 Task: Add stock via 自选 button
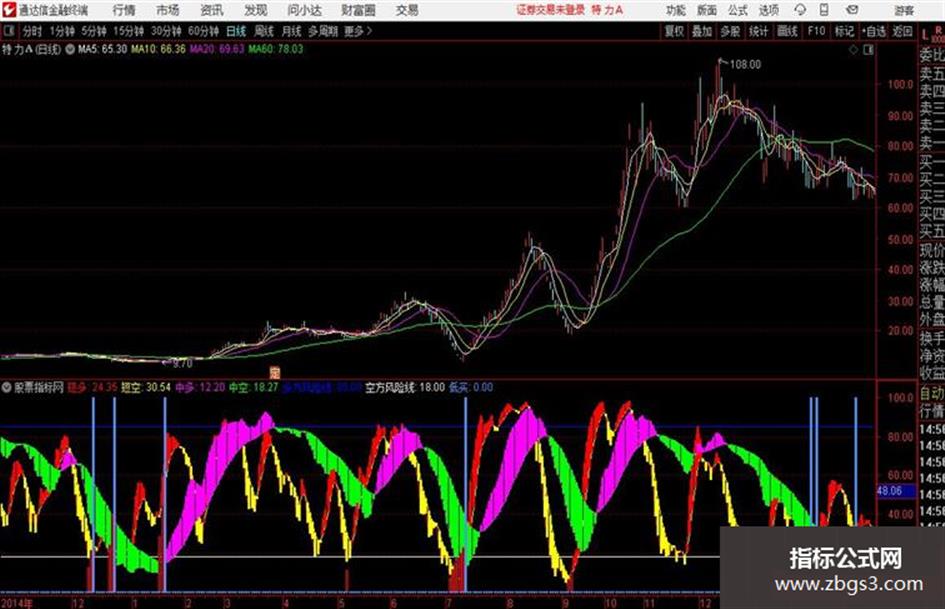pos(874,31)
